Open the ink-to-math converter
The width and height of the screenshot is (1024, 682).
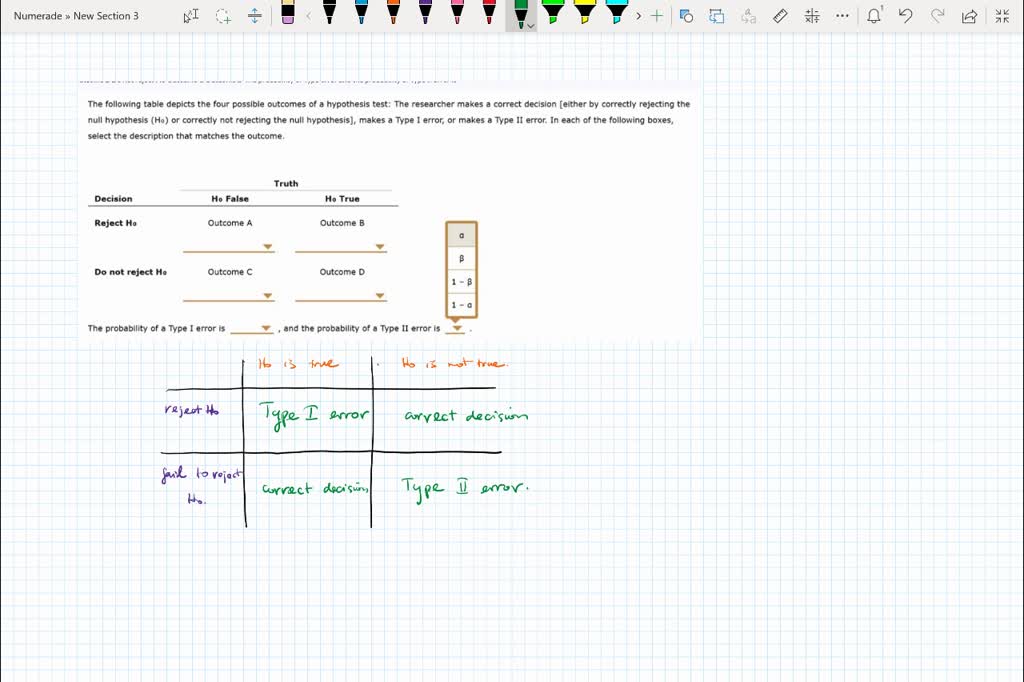(x=812, y=15)
